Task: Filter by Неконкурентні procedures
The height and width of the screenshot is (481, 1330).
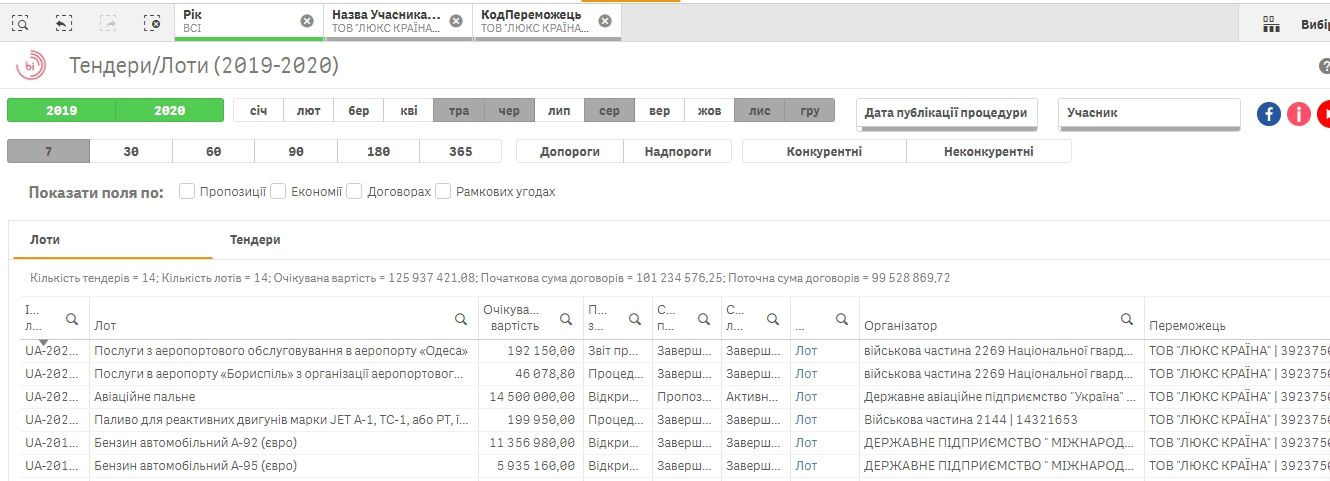Action: 989,151
